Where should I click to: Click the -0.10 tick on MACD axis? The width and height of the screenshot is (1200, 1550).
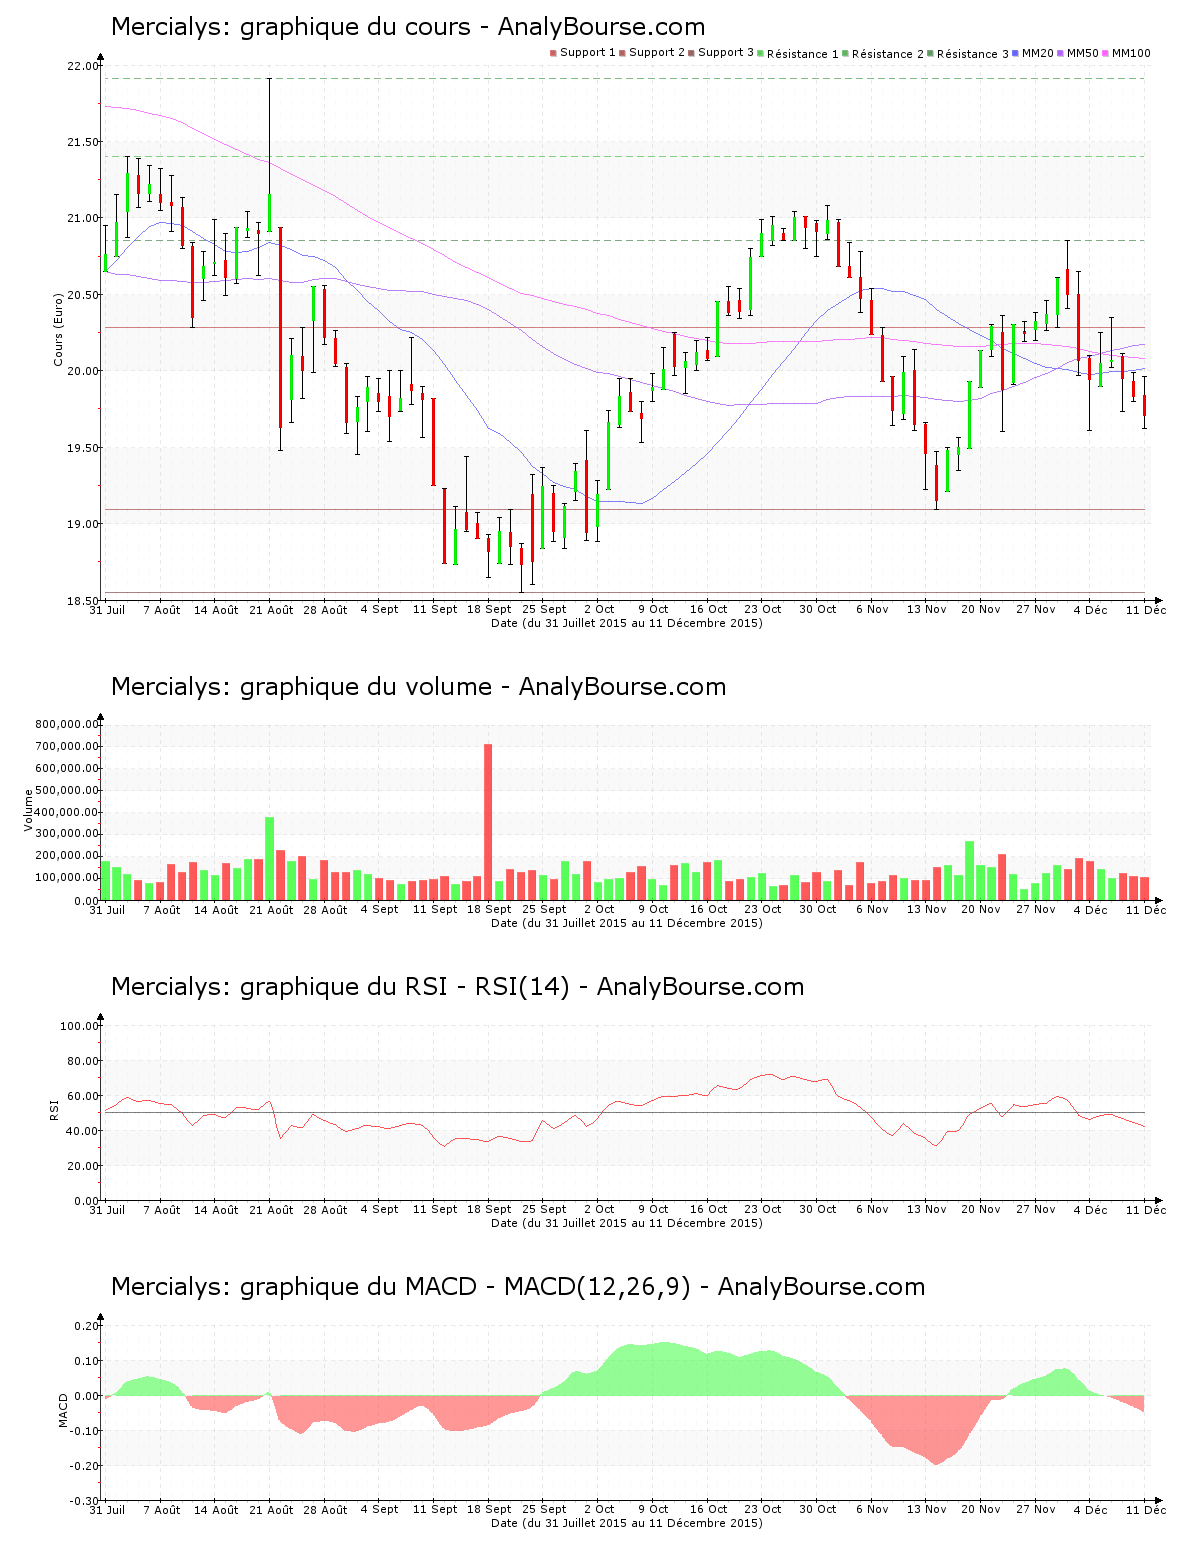(84, 1431)
